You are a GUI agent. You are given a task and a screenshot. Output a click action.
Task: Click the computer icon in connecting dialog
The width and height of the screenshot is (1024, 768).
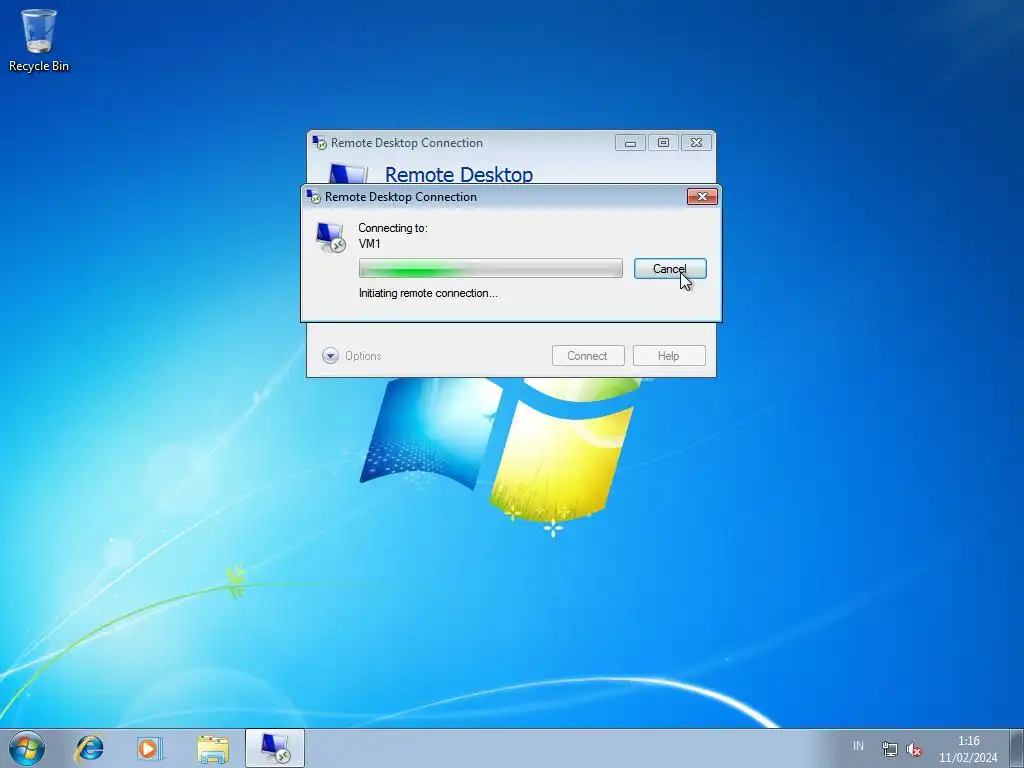click(x=330, y=237)
